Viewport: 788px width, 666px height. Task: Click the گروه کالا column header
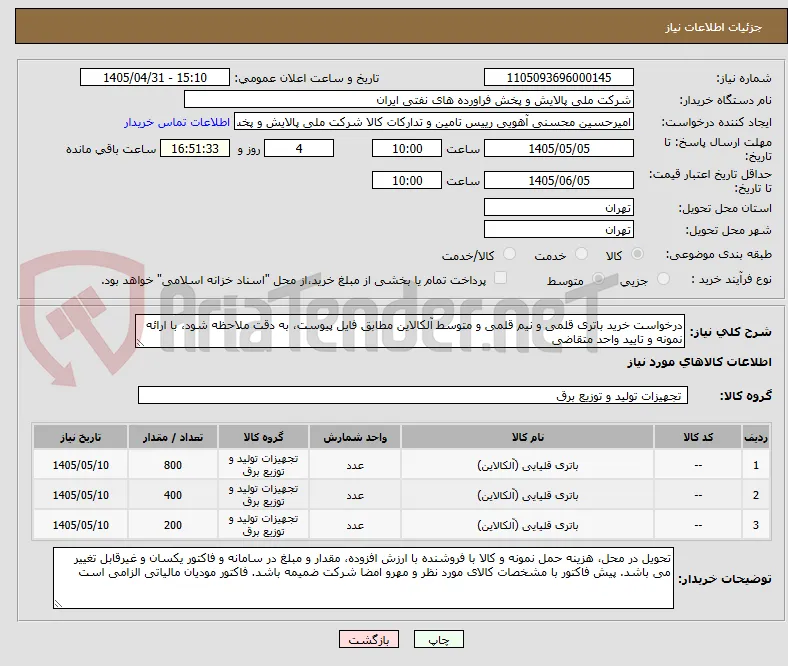point(263,437)
